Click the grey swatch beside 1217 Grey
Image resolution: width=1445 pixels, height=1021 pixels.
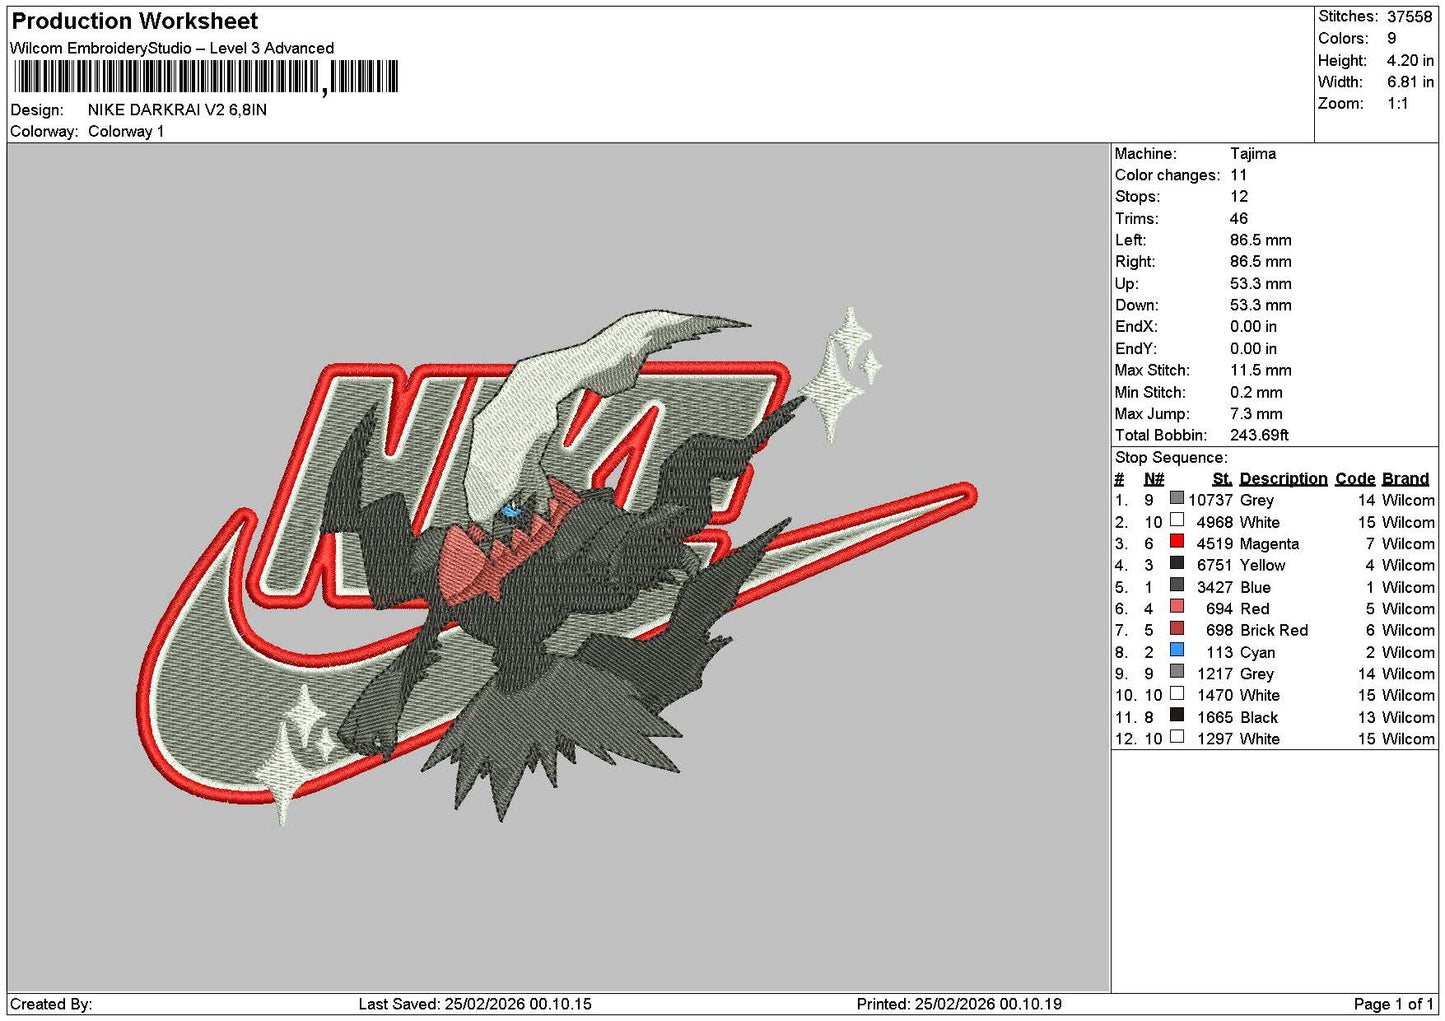pyautogui.click(x=1177, y=672)
